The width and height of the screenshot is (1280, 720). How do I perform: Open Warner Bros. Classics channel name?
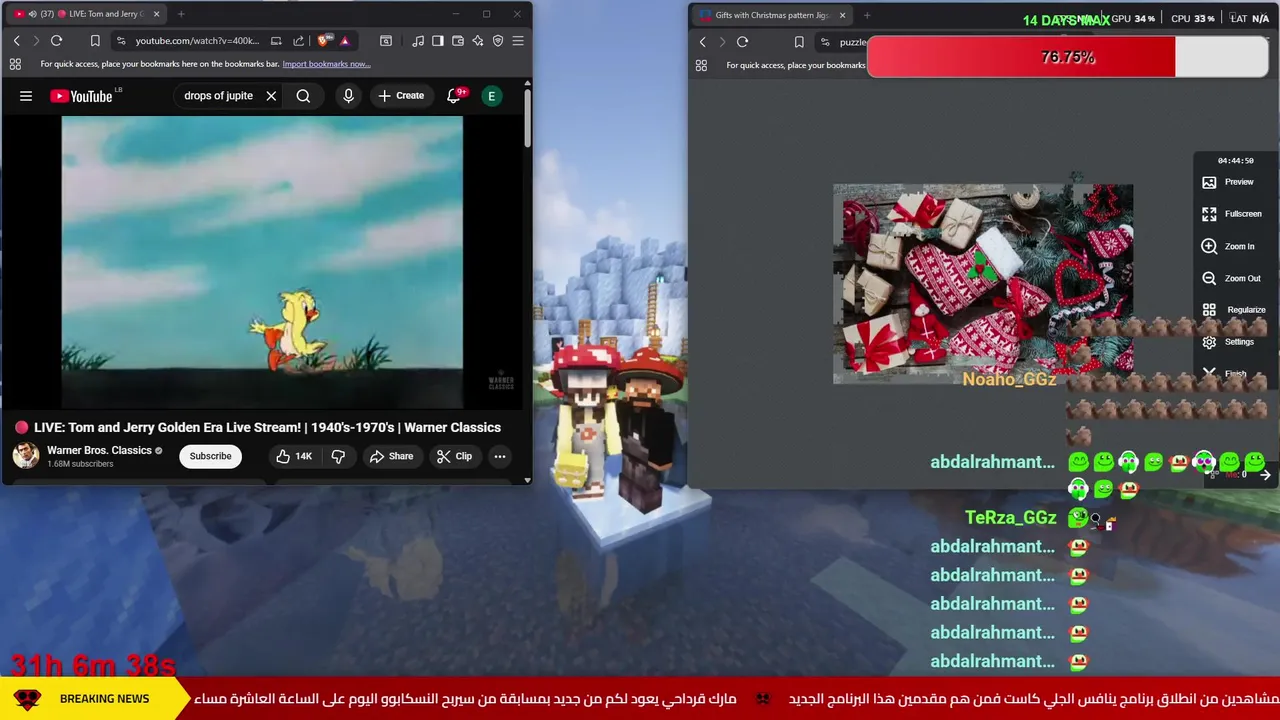[x=99, y=450]
